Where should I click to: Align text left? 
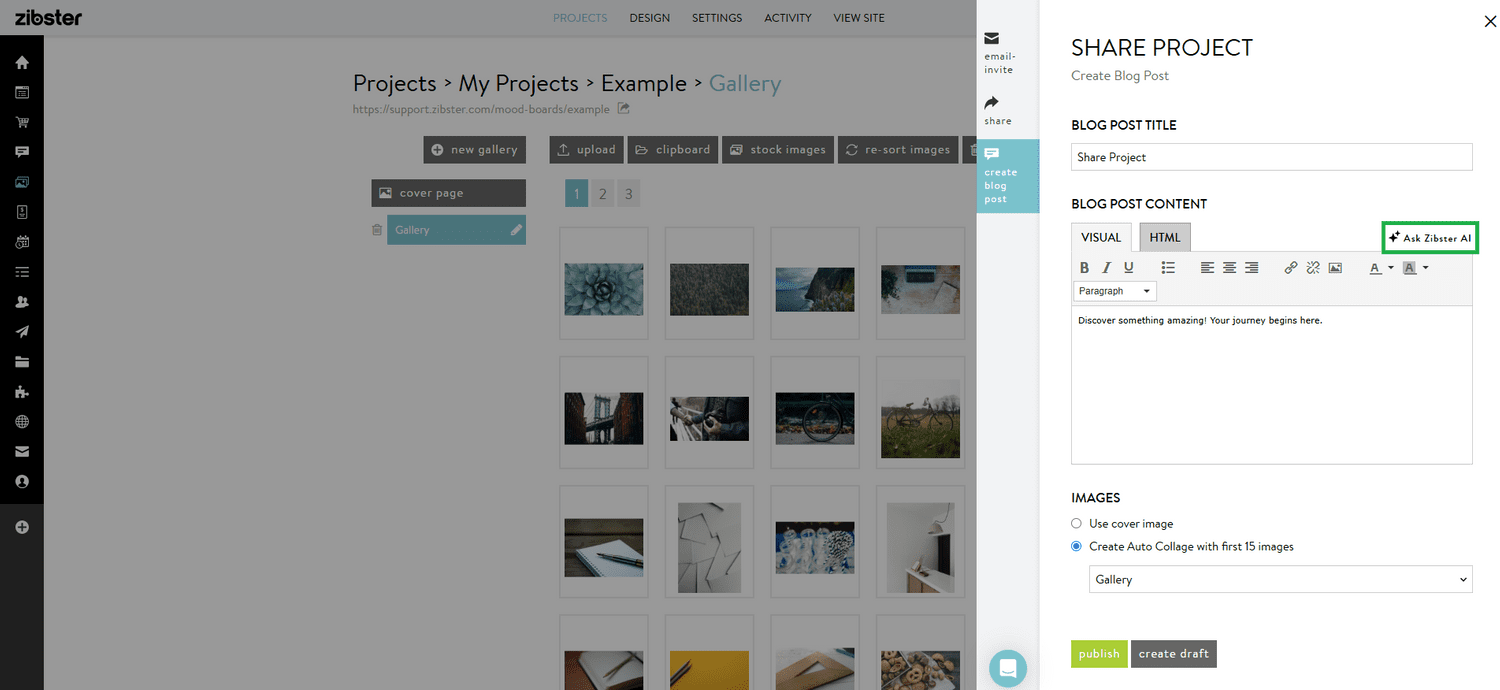tap(1207, 268)
